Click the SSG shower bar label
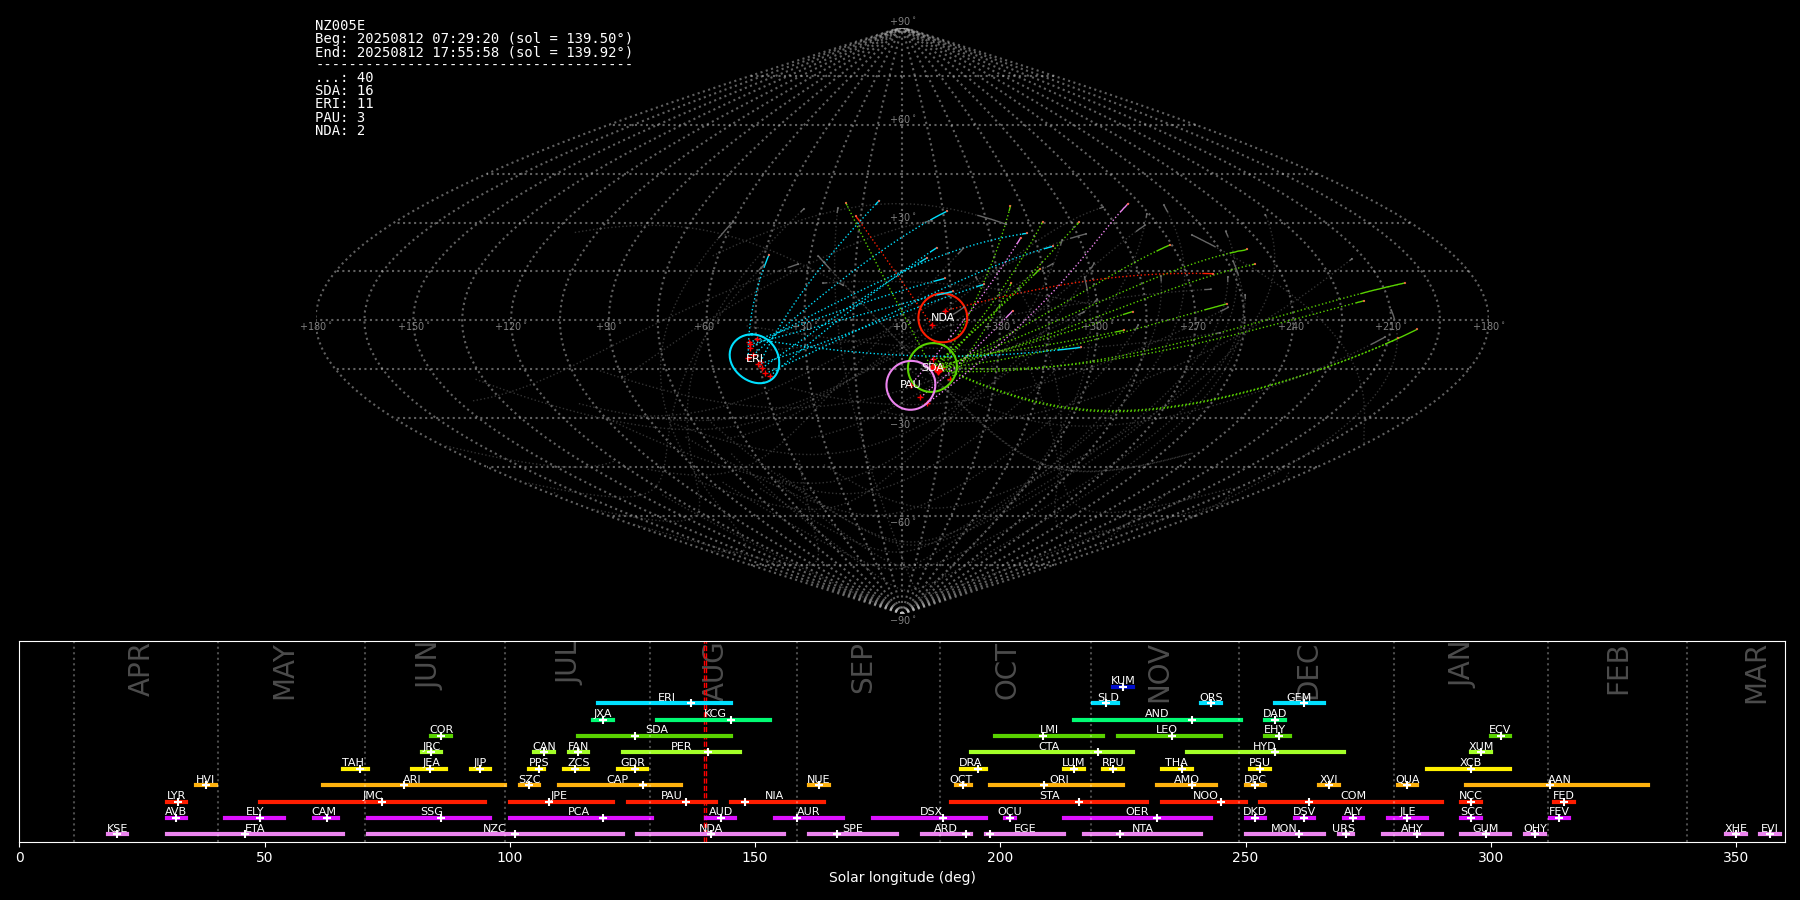The height and width of the screenshot is (900, 1800). pyautogui.click(x=431, y=812)
